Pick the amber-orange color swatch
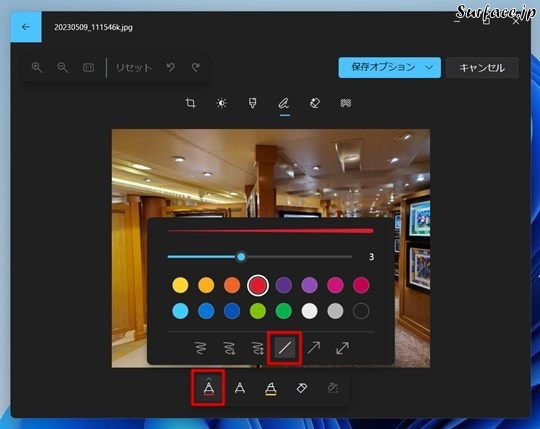Image resolution: width=540 pixels, height=429 pixels. coord(206,285)
